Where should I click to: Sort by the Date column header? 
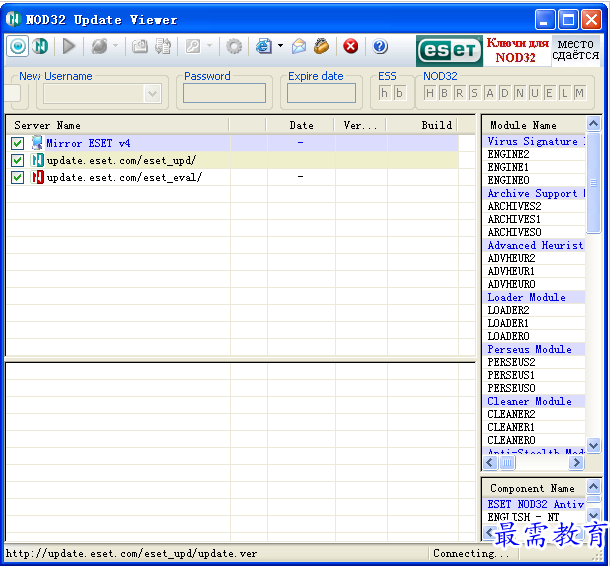pyautogui.click(x=301, y=125)
